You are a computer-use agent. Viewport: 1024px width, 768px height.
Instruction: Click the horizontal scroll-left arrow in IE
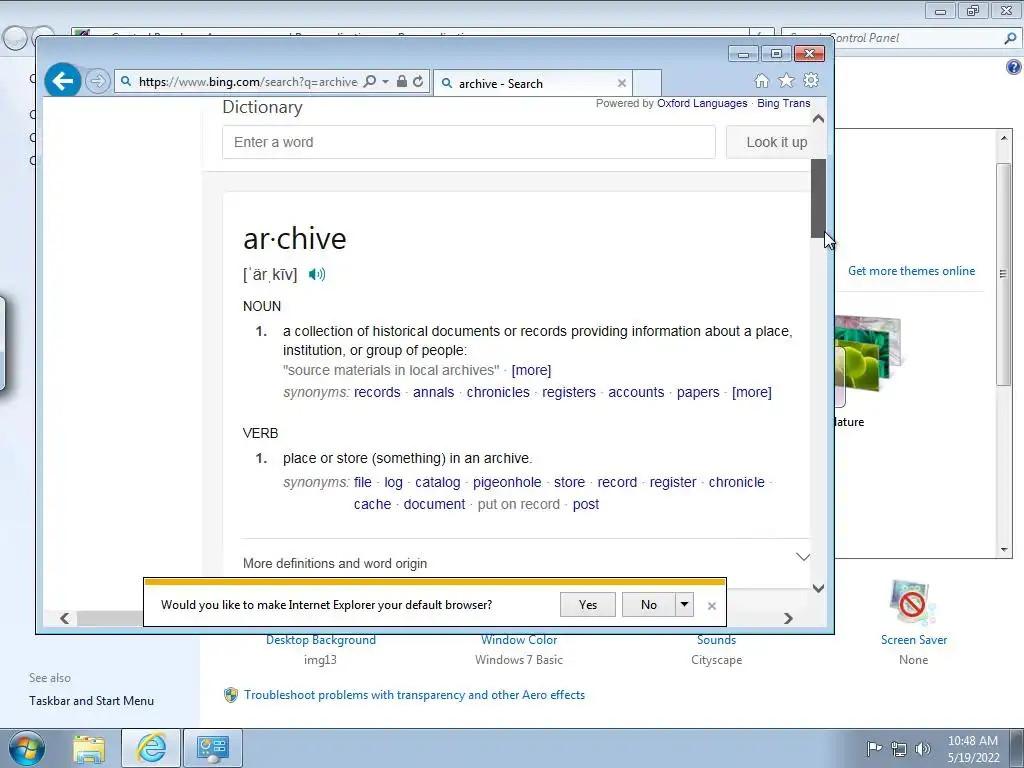coord(64,618)
